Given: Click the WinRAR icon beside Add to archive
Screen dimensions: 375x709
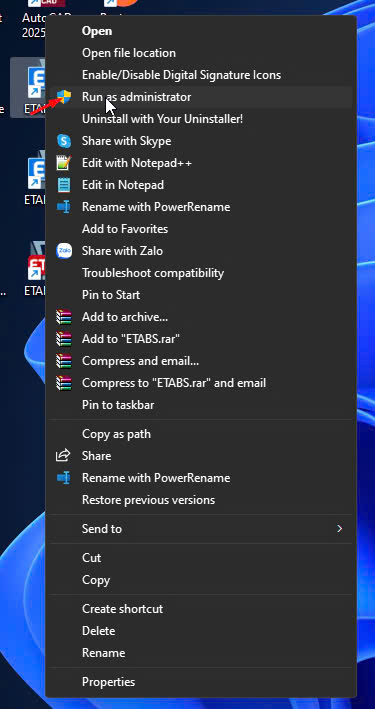Looking at the screenshot, I should coord(64,317).
